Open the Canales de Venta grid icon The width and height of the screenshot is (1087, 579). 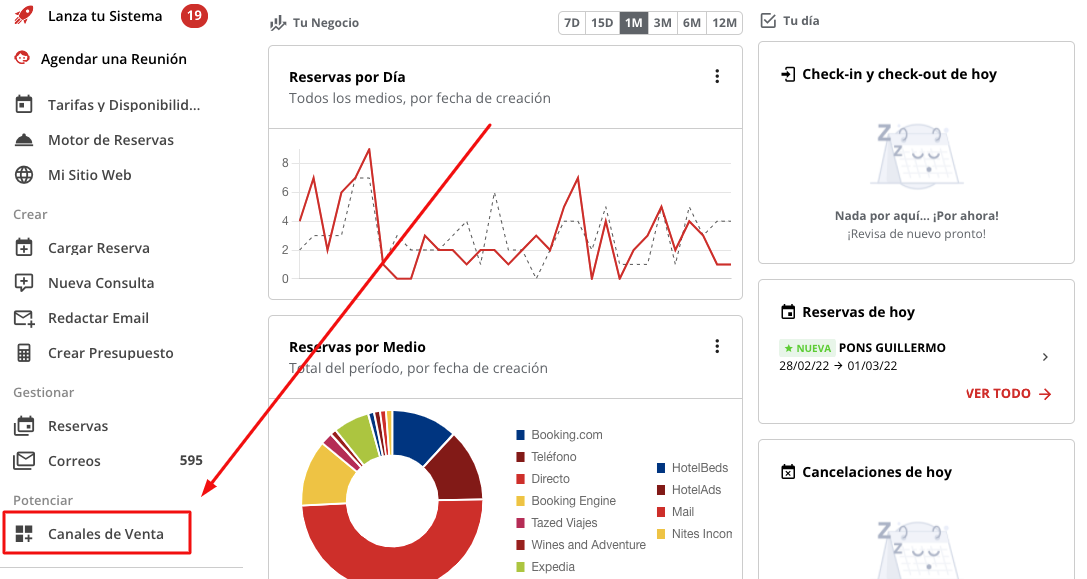coord(24,534)
